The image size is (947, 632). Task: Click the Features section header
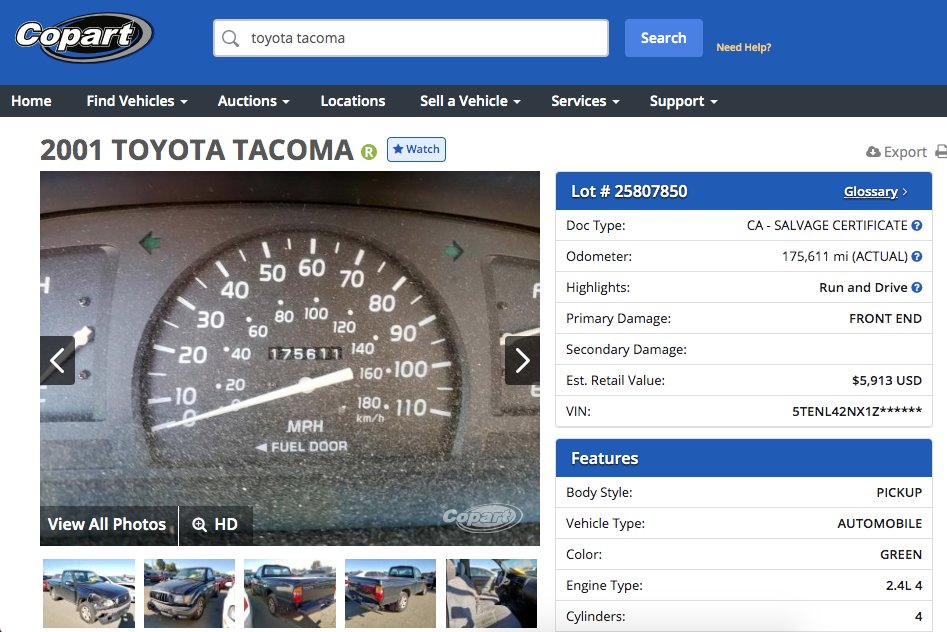[743, 458]
